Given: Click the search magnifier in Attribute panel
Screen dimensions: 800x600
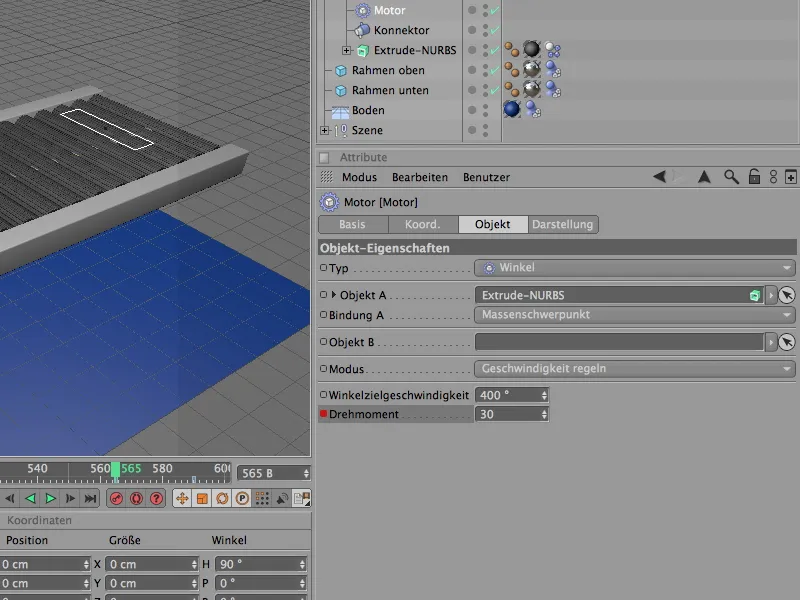Looking at the screenshot, I should point(731,177).
